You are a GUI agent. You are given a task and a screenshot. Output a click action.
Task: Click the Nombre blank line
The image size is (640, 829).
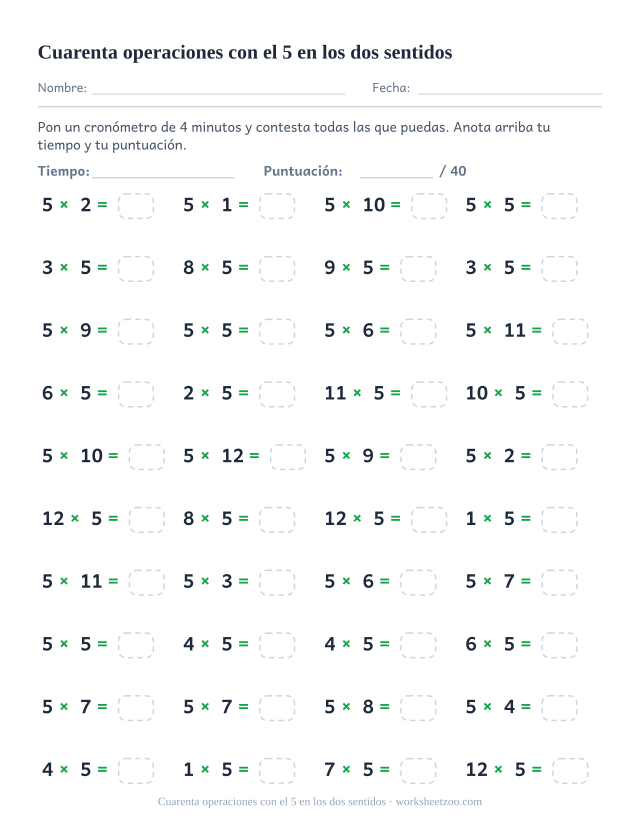pos(218,94)
